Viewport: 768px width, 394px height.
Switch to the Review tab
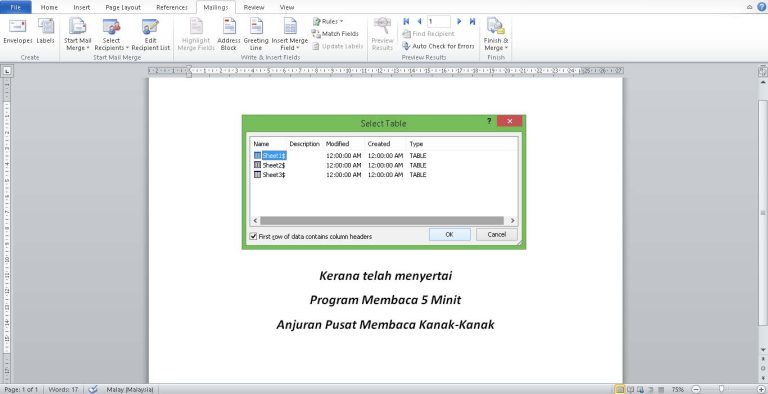(x=254, y=7)
